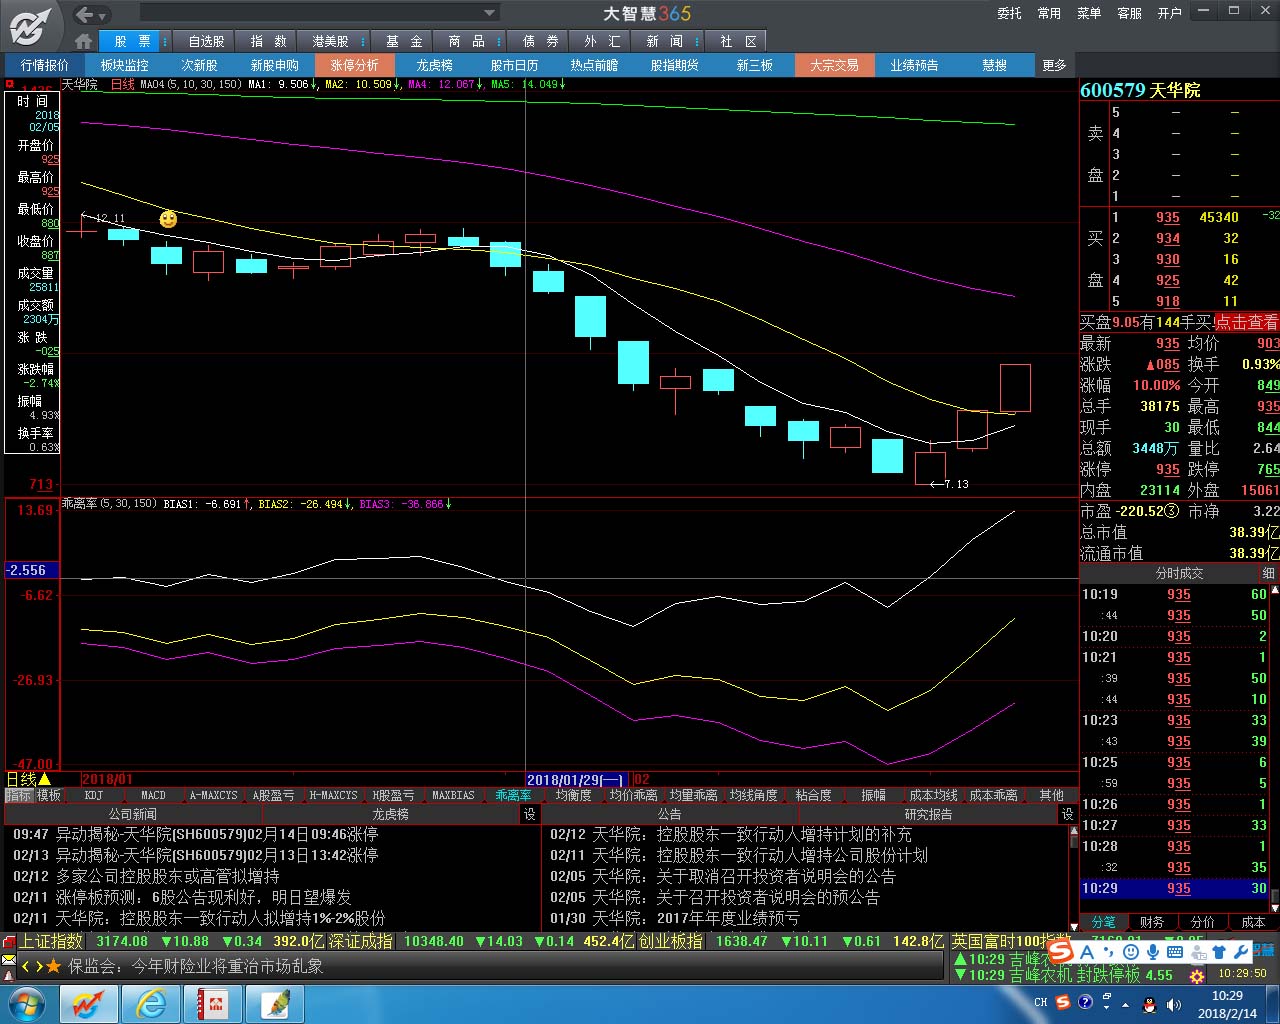
Task: Open the 财务 tab in right panel
Action: click(x=1153, y=922)
